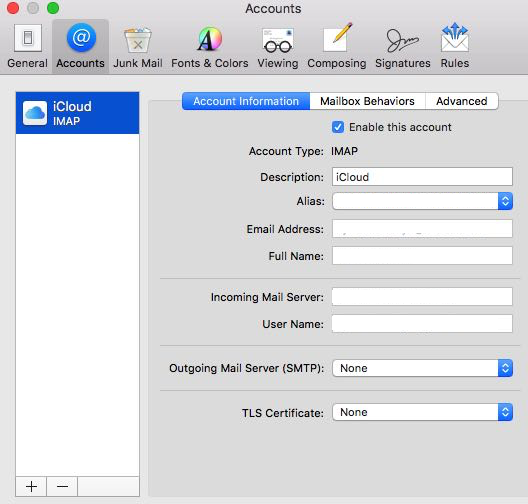
Task: Click into the Email Address field
Action: [x=422, y=229]
